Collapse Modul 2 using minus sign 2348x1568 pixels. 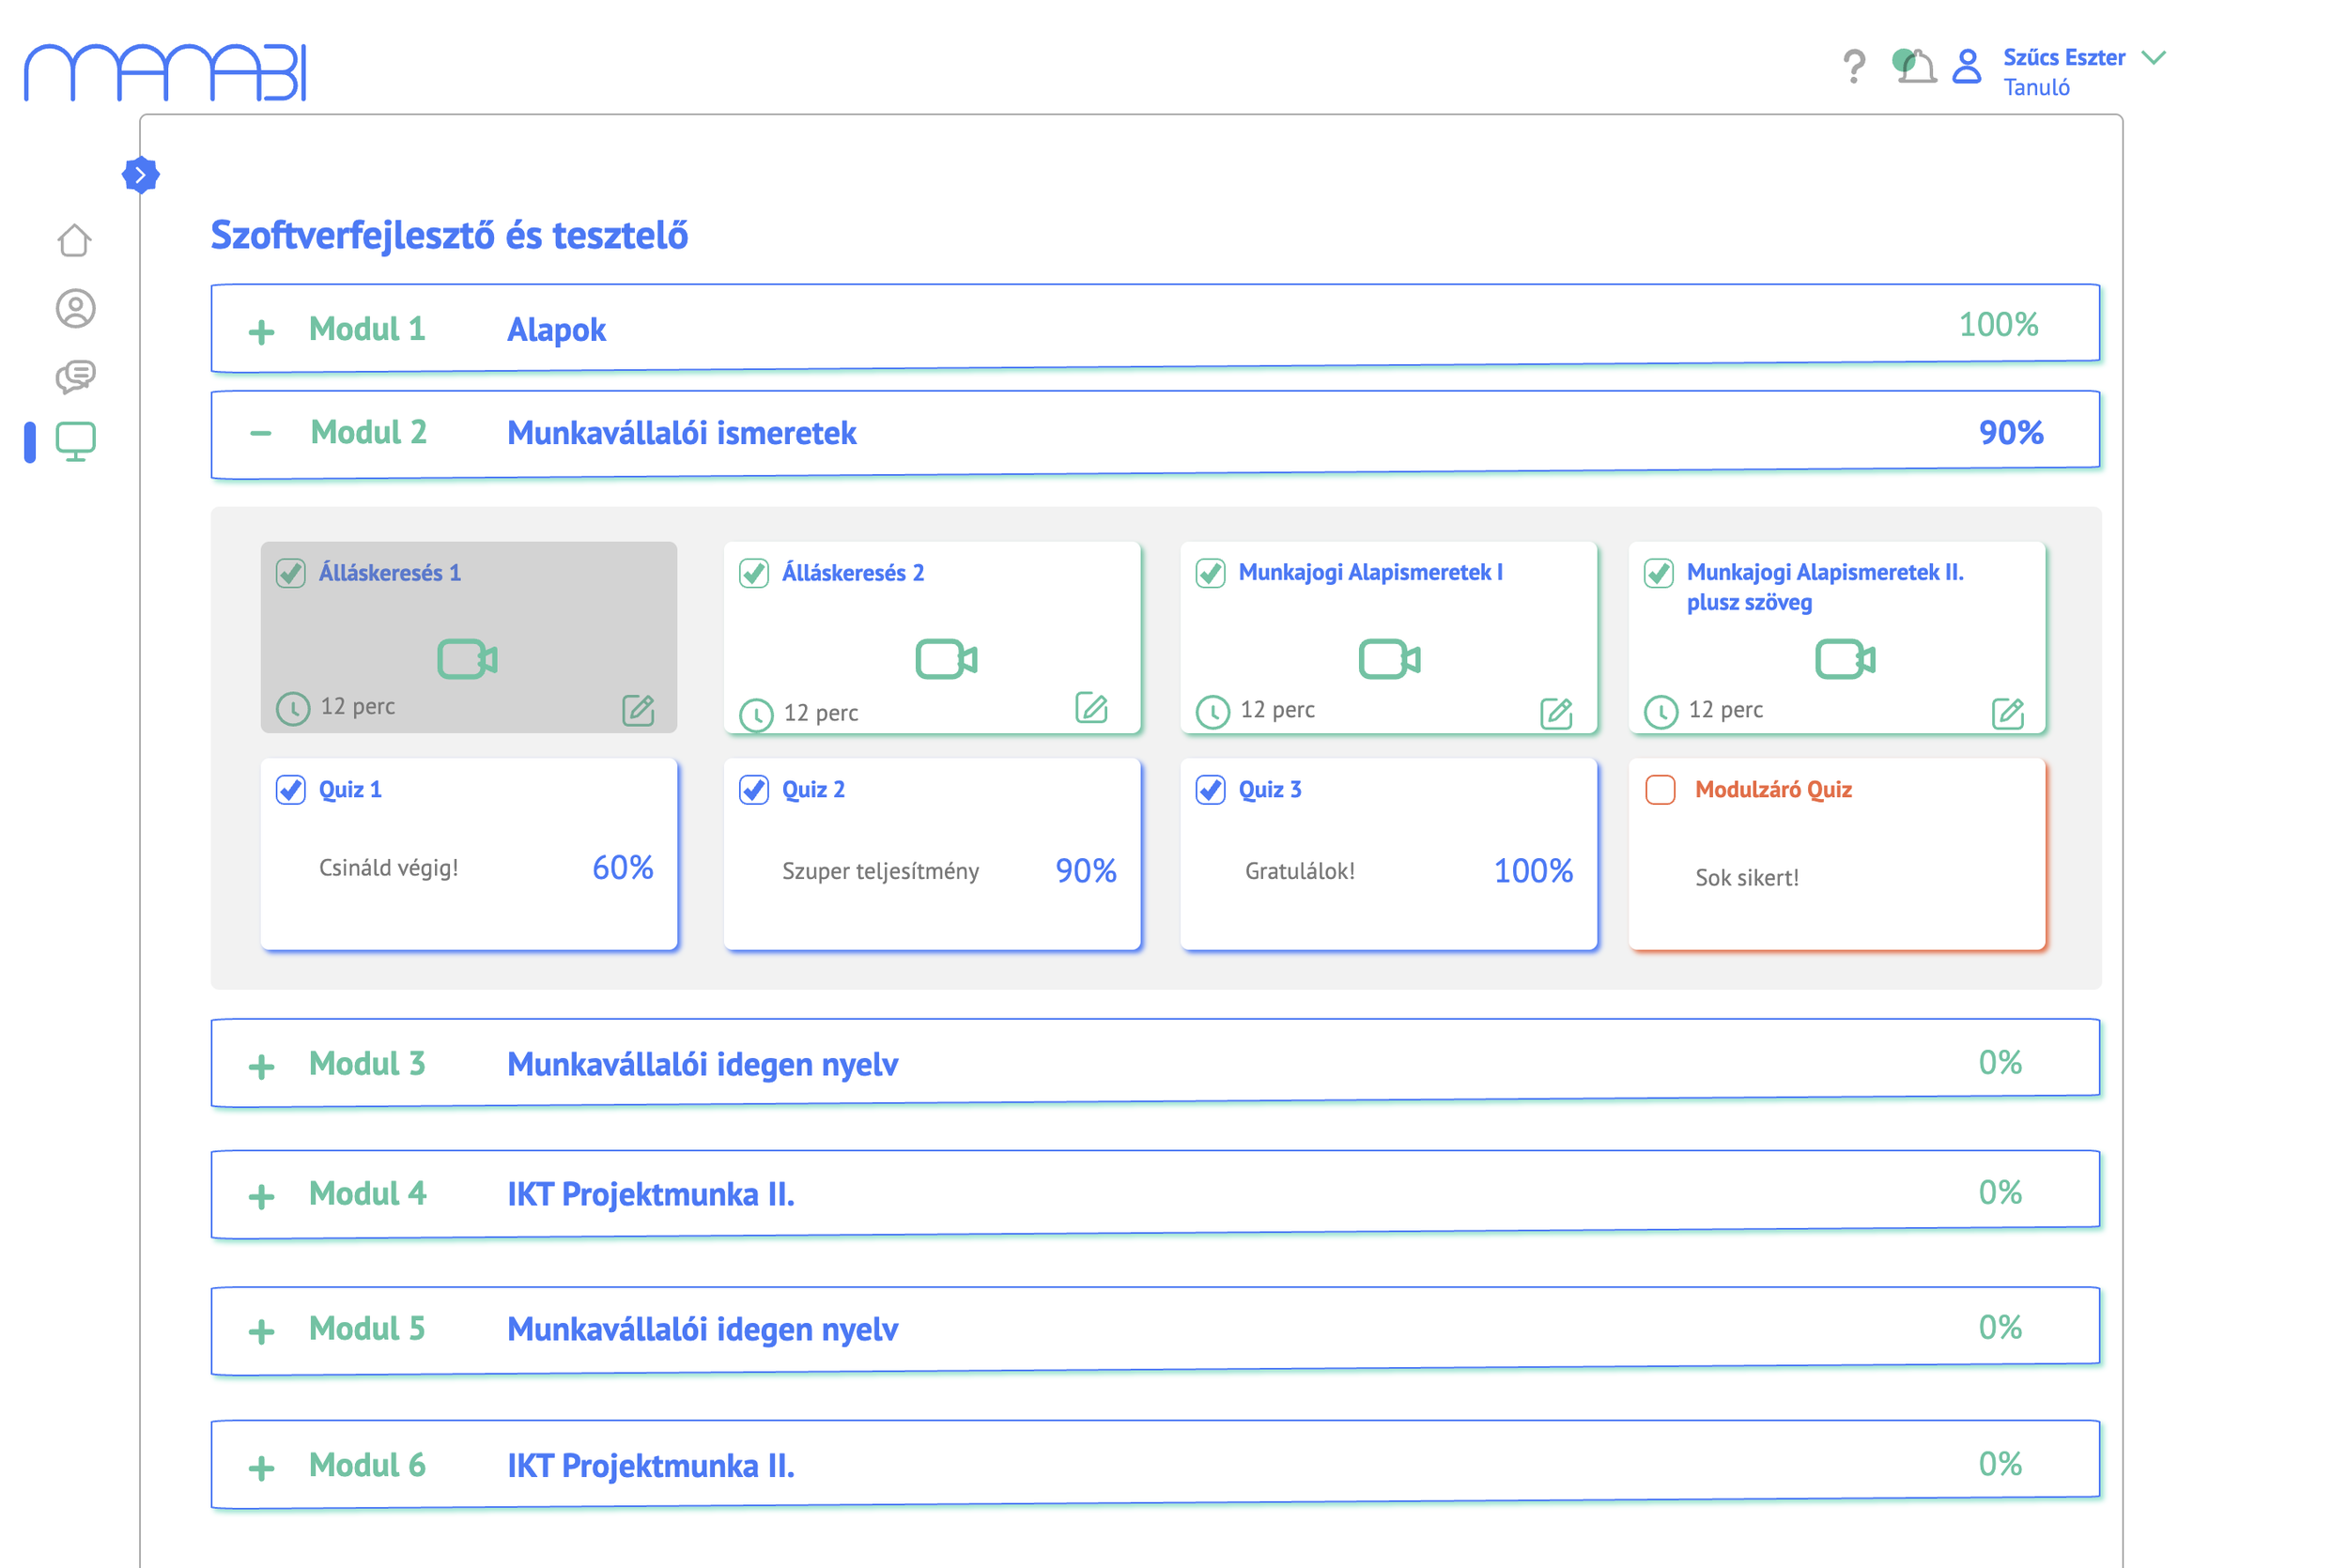(x=261, y=433)
